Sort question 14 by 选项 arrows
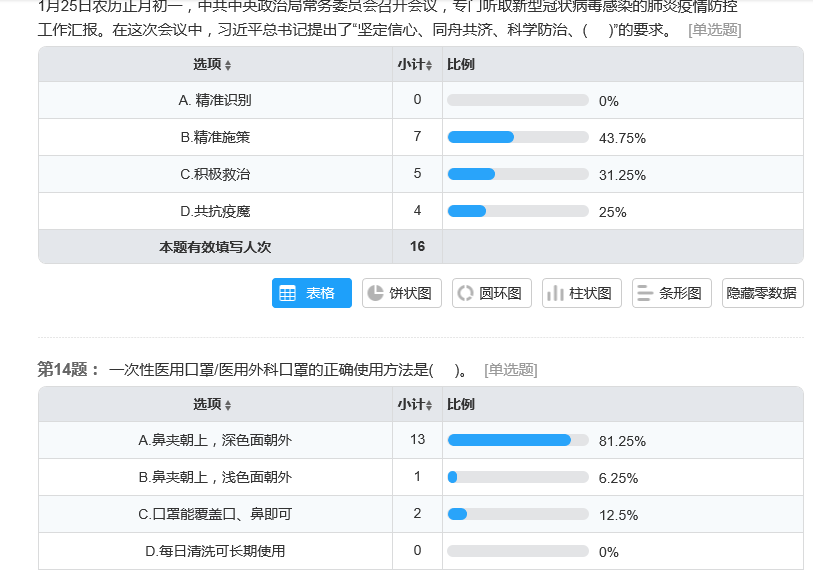The width and height of the screenshot is (813, 570). pos(228,405)
